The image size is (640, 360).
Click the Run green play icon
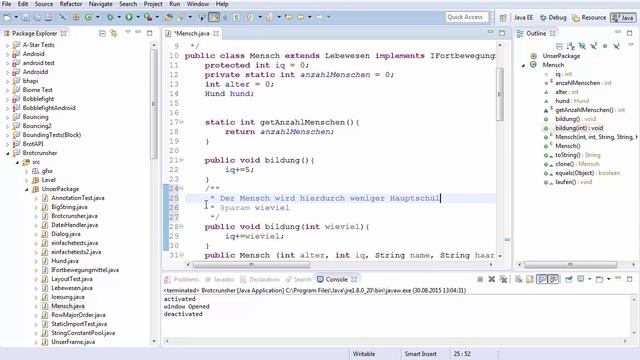coord(129,17)
